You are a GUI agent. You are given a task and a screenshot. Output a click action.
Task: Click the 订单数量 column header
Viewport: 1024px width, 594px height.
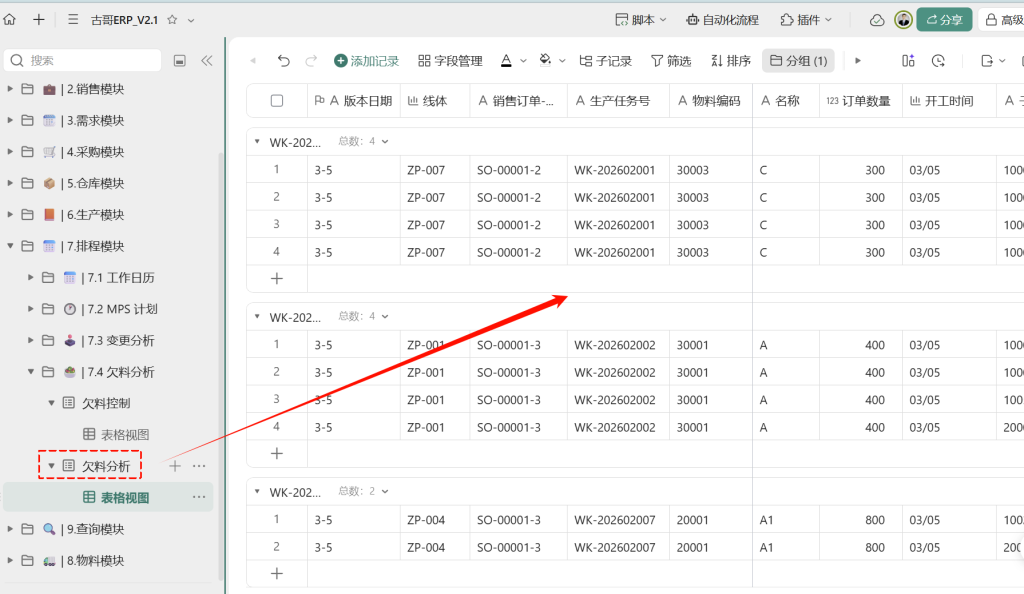tap(861, 101)
